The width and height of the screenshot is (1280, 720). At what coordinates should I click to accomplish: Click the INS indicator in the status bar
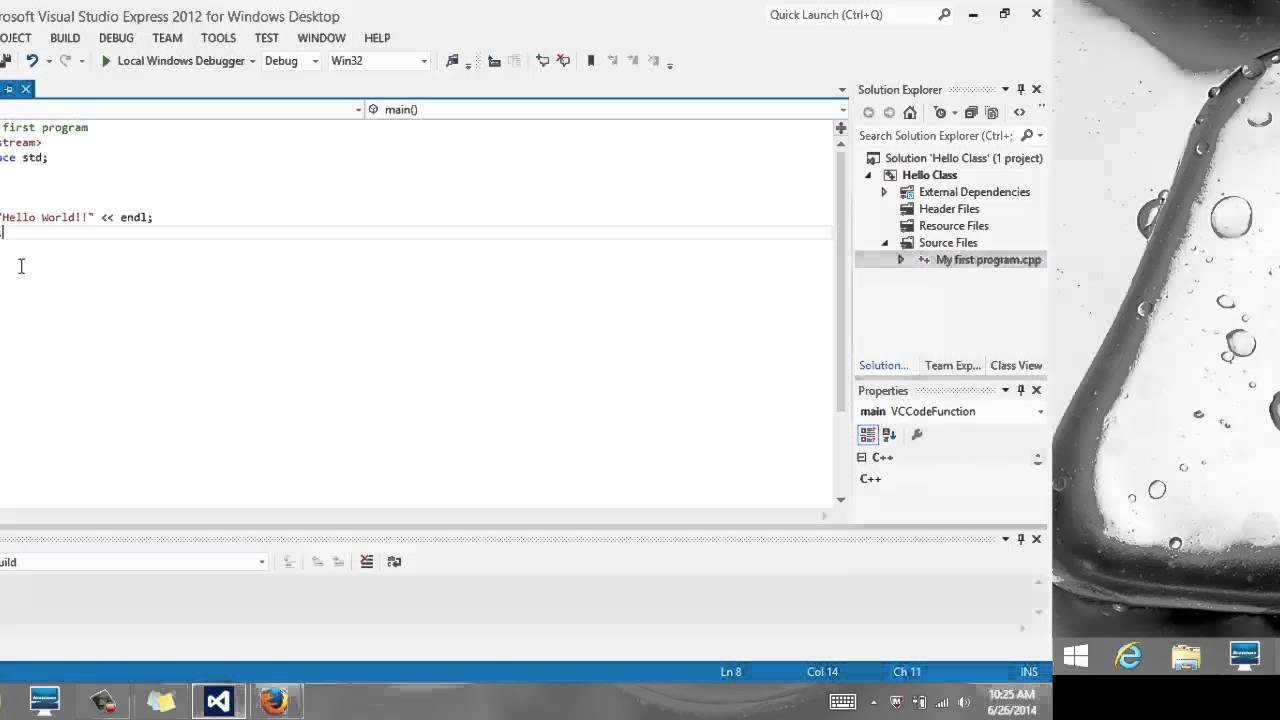[x=1029, y=672]
